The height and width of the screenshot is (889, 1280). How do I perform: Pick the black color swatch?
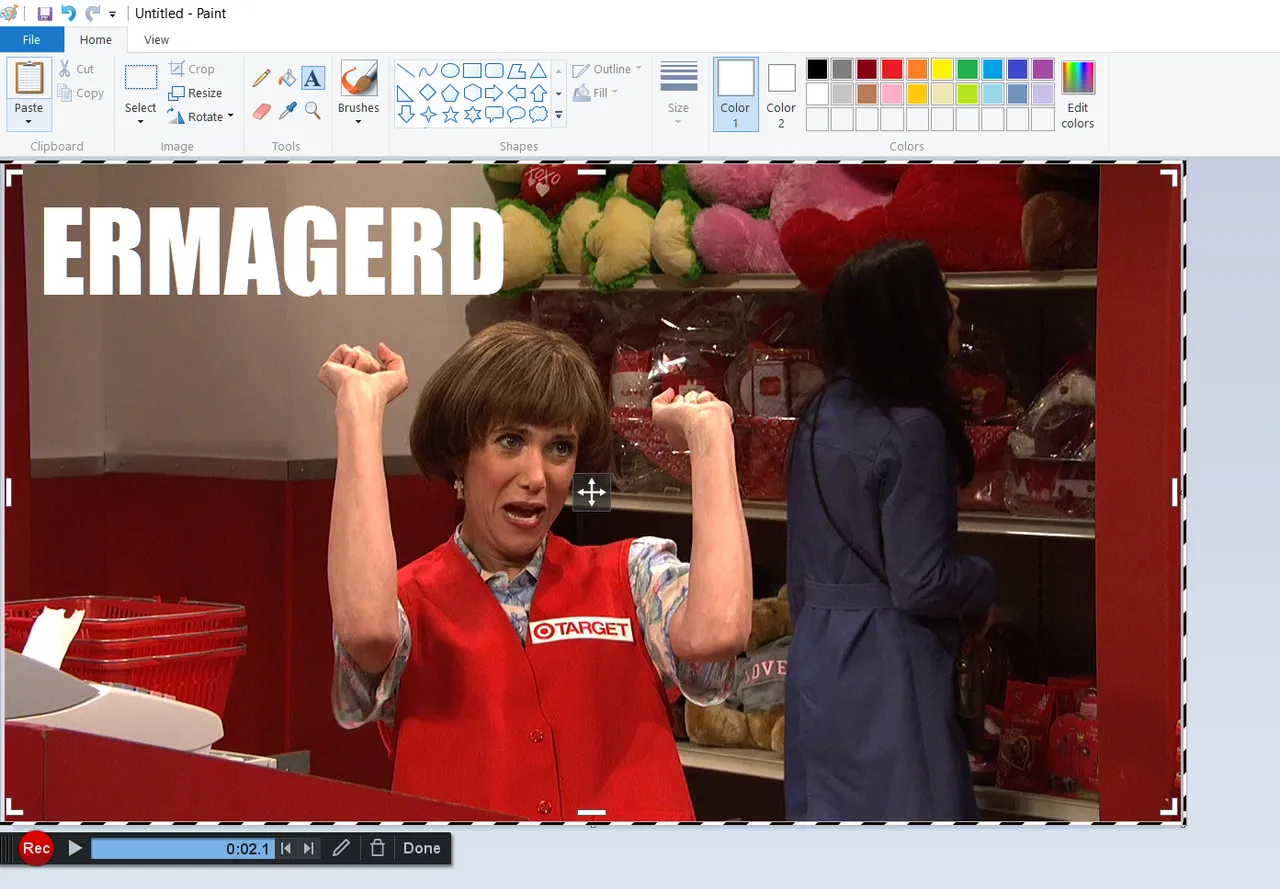817,69
